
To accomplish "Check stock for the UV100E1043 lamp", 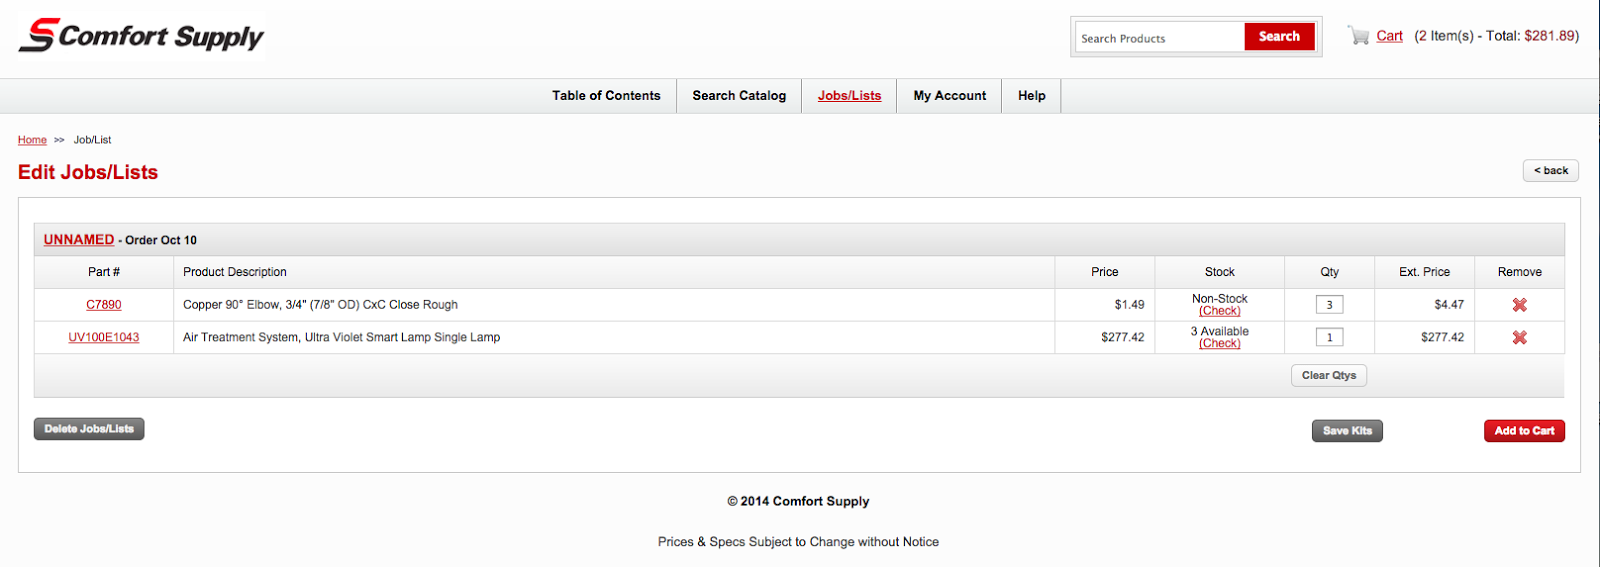I will [x=1220, y=344].
